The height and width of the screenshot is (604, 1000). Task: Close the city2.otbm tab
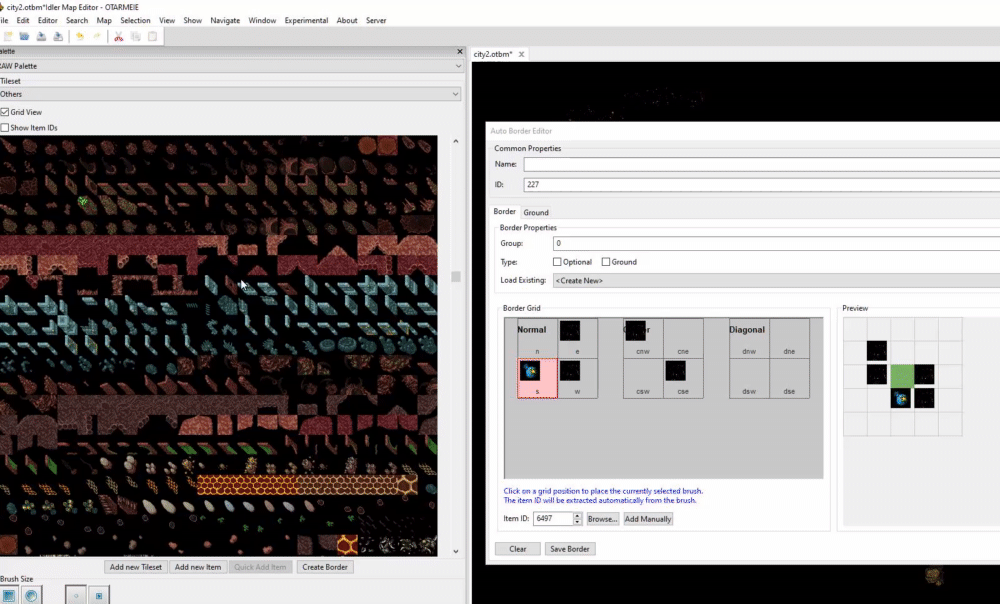522,54
